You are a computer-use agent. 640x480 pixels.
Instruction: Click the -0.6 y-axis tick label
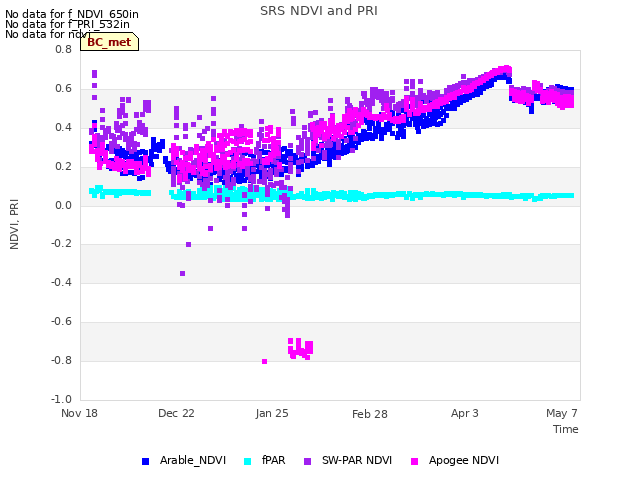[x=61, y=322]
